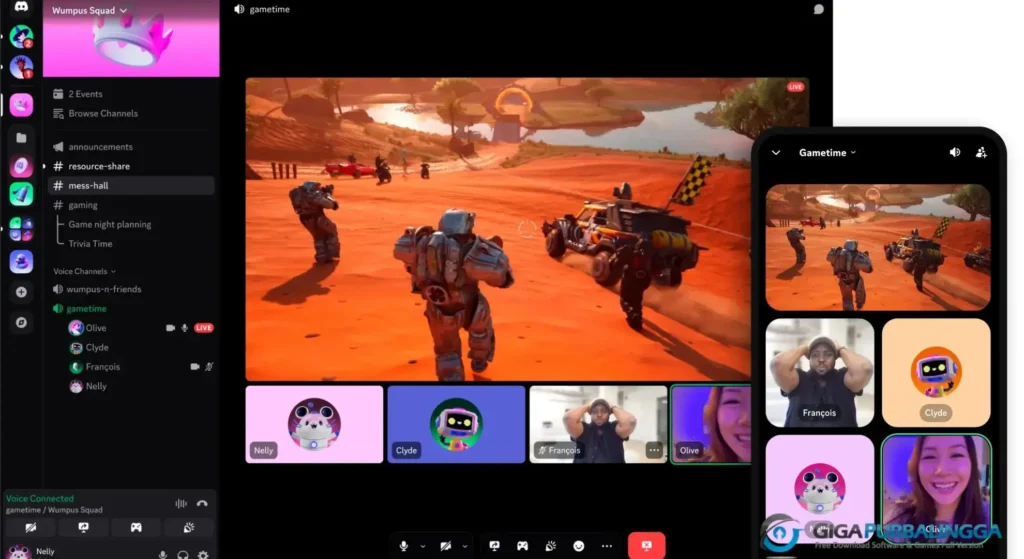Disconnect from voice using the phone hang-up icon
The height and width of the screenshot is (559, 1024).
[202, 503]
